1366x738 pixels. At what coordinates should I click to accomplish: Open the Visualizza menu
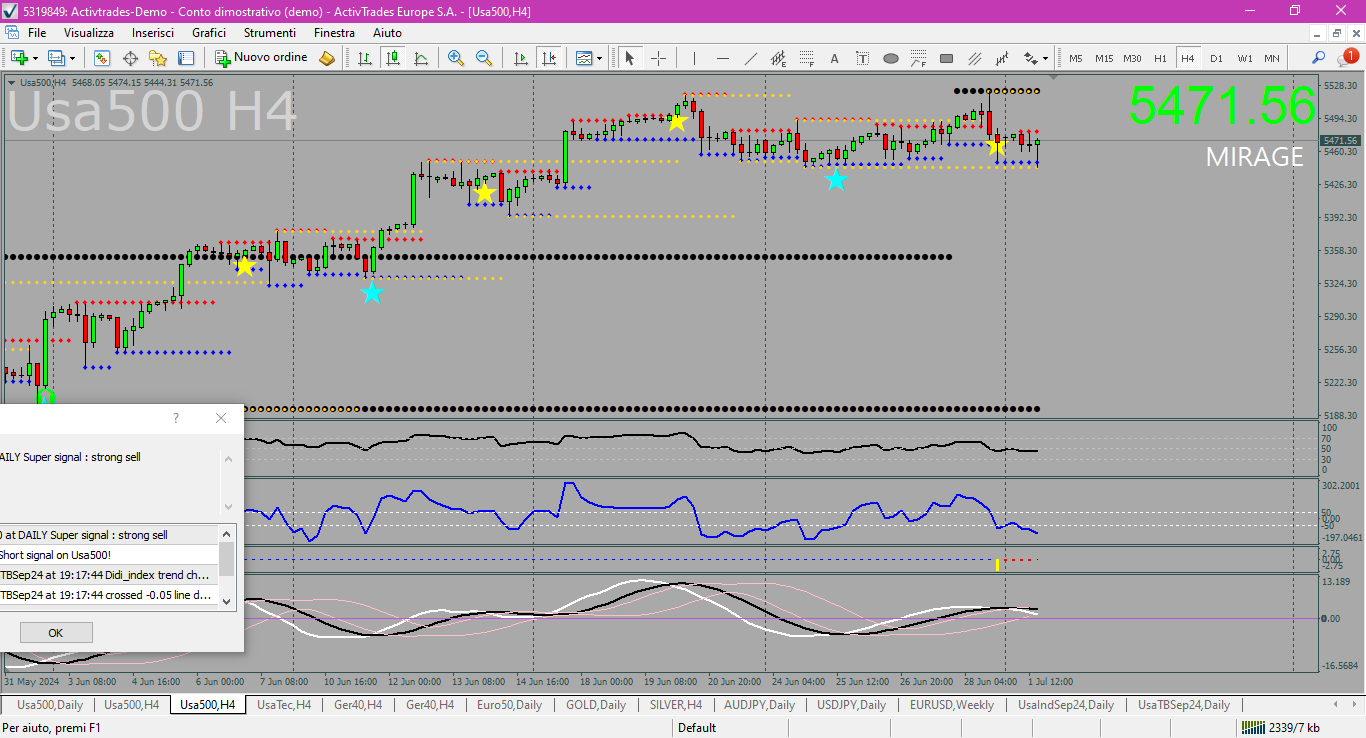(x=89, y=33)
